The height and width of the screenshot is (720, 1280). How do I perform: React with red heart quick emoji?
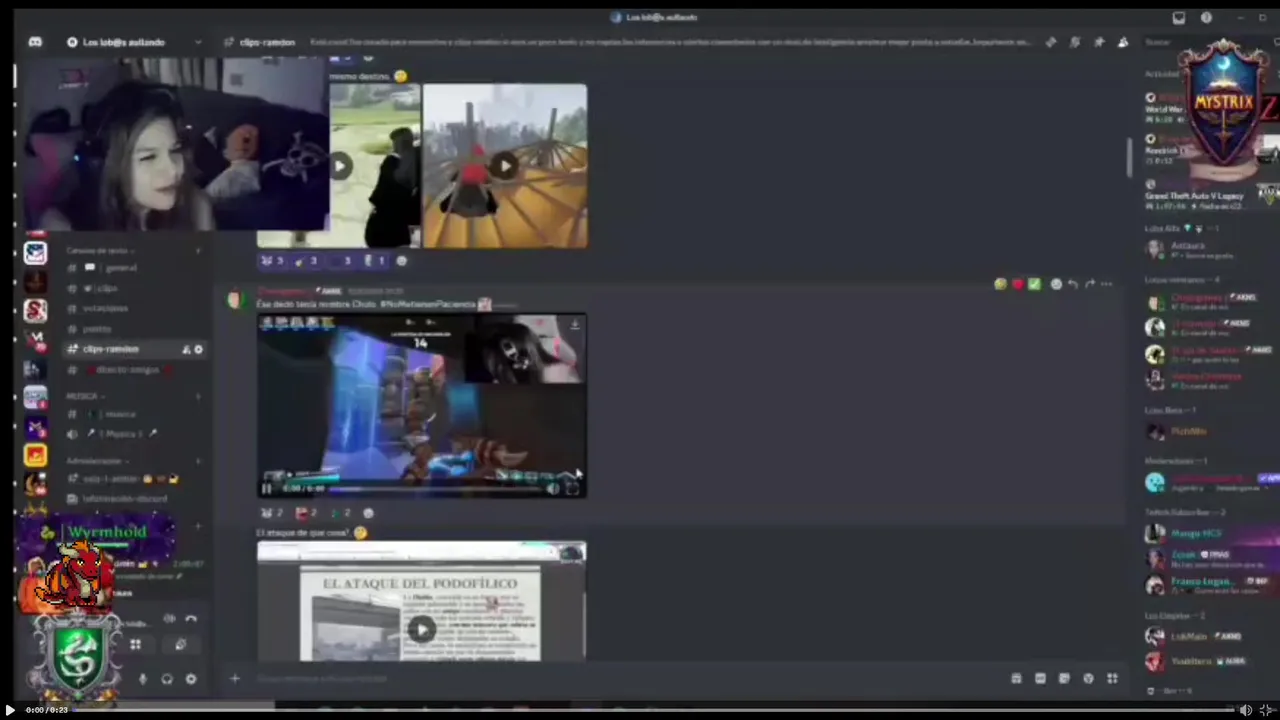(1017, 284)
